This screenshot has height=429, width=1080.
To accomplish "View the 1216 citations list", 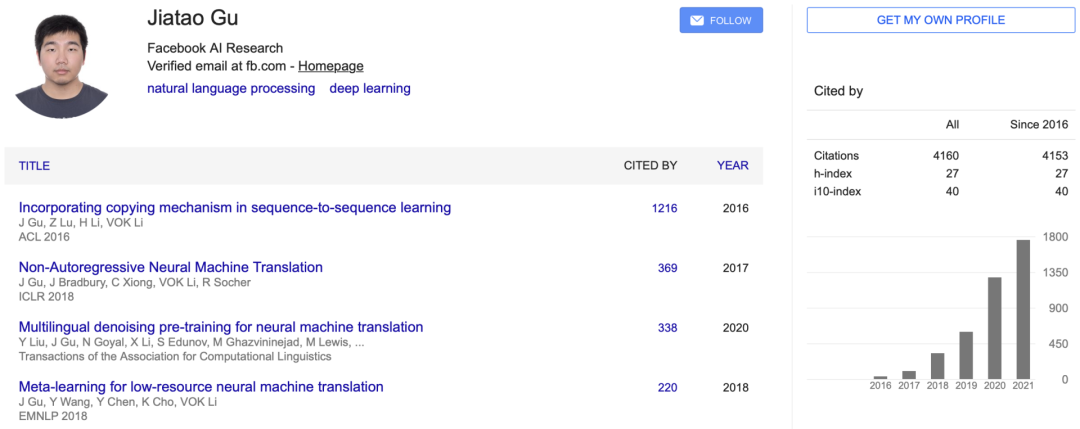I will 664,208.
